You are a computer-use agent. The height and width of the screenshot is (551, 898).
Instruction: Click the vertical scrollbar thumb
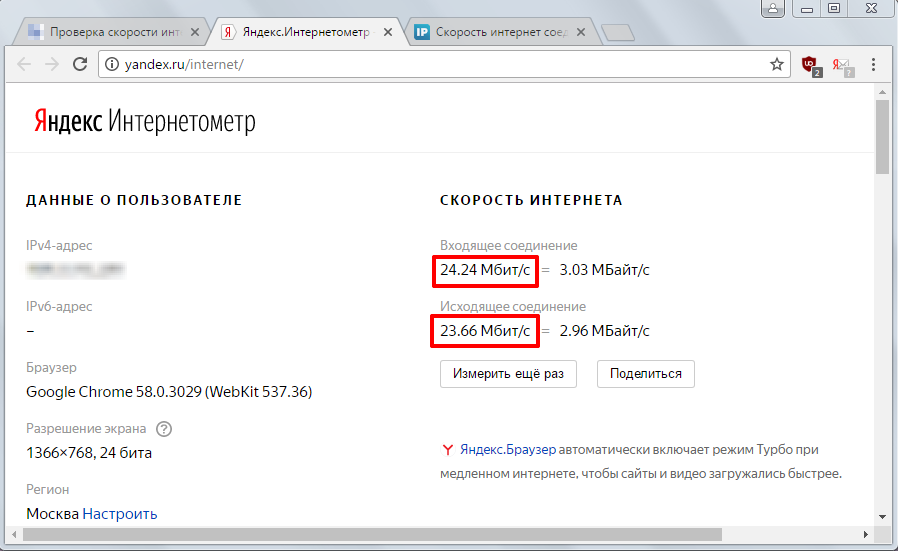pyautogui.click(x=882, y=136)
